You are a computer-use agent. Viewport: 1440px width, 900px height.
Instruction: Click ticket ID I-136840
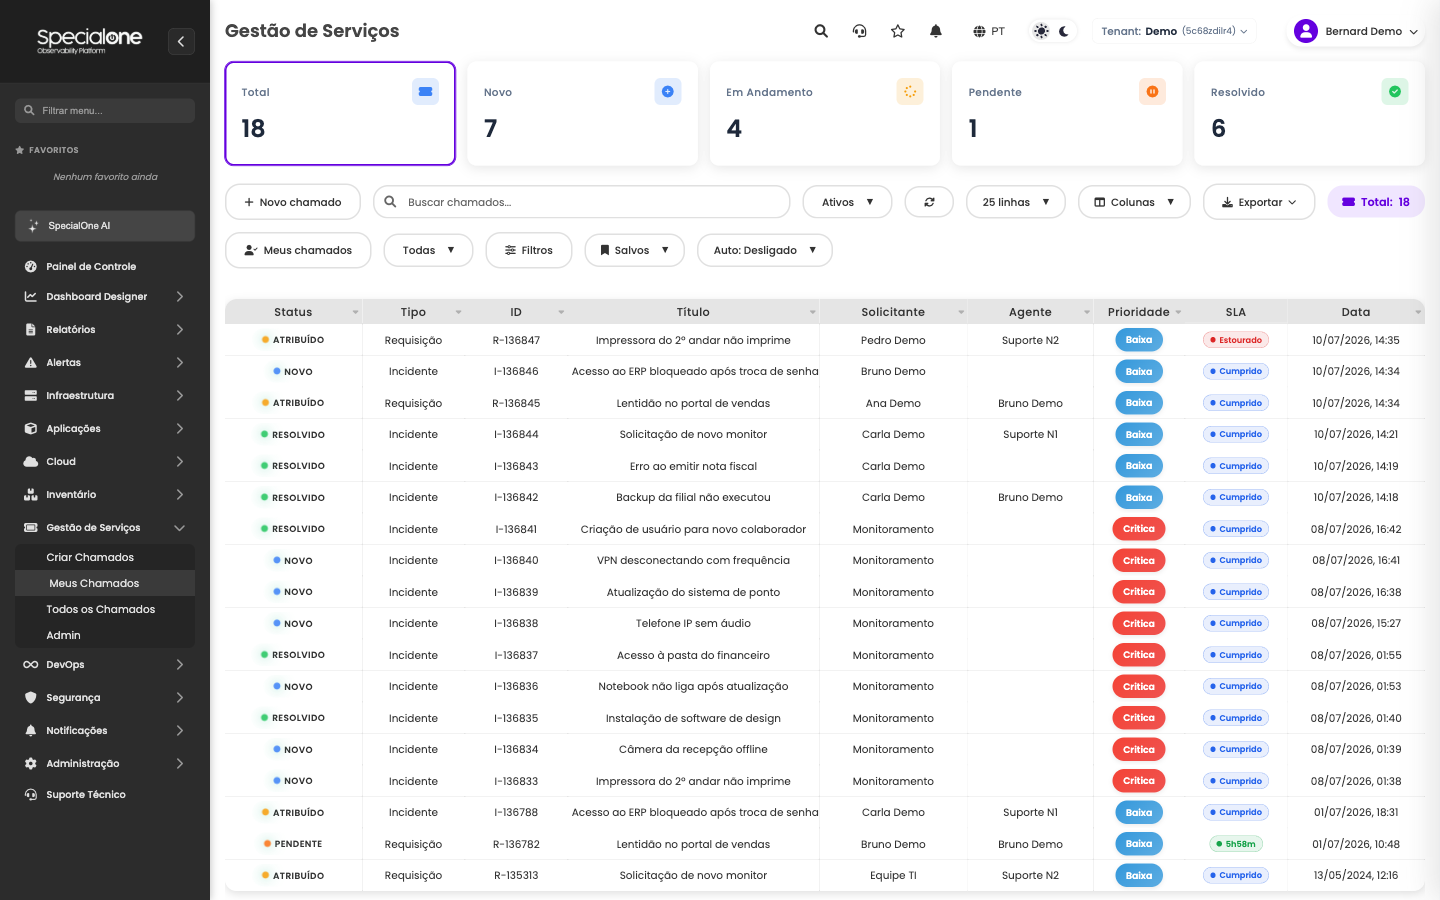pyautogui.click(x=516, y=560)
